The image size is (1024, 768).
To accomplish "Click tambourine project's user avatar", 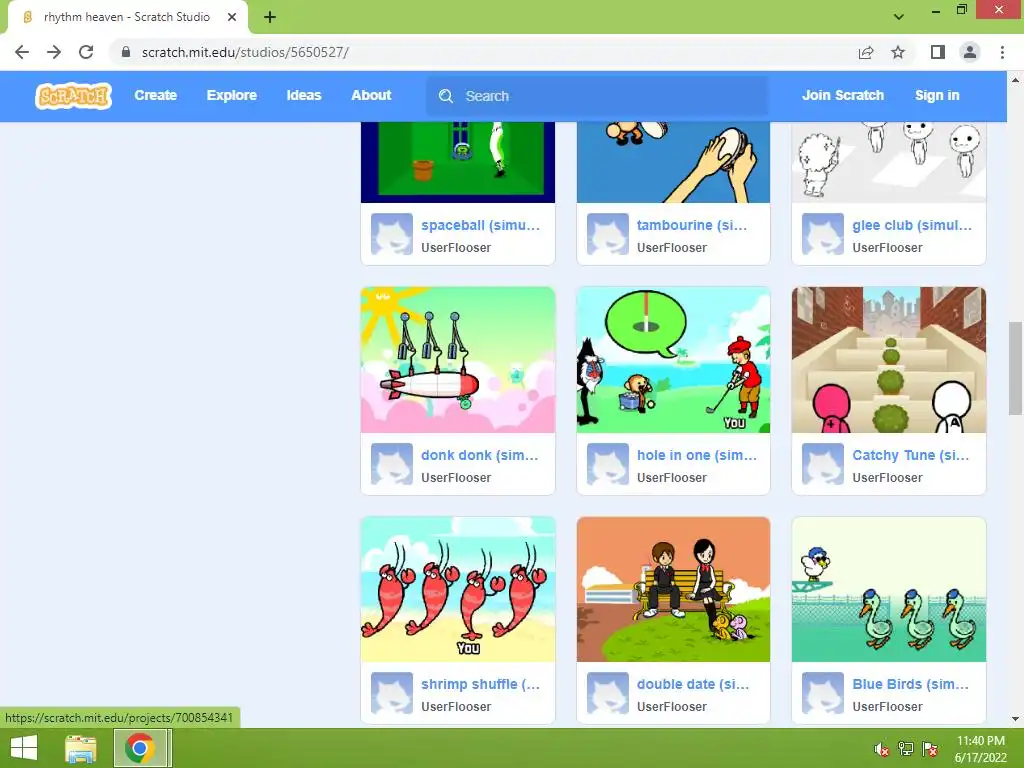I will [607, 234].
